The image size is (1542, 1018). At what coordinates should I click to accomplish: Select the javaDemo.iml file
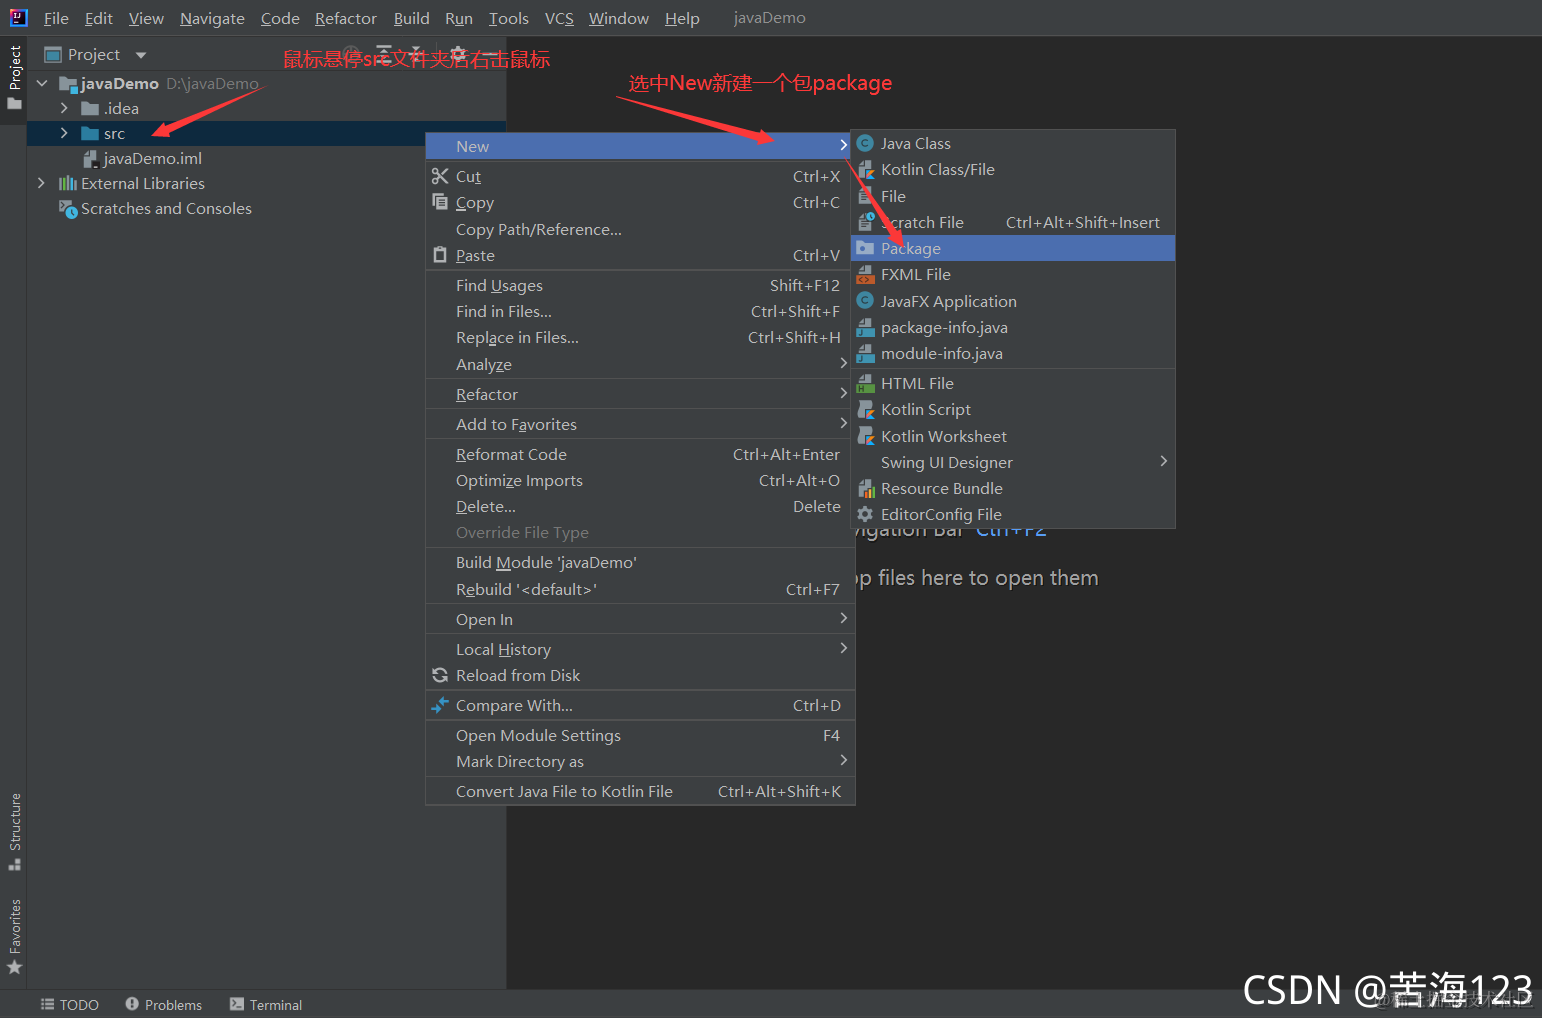click(x=152, y=158)
